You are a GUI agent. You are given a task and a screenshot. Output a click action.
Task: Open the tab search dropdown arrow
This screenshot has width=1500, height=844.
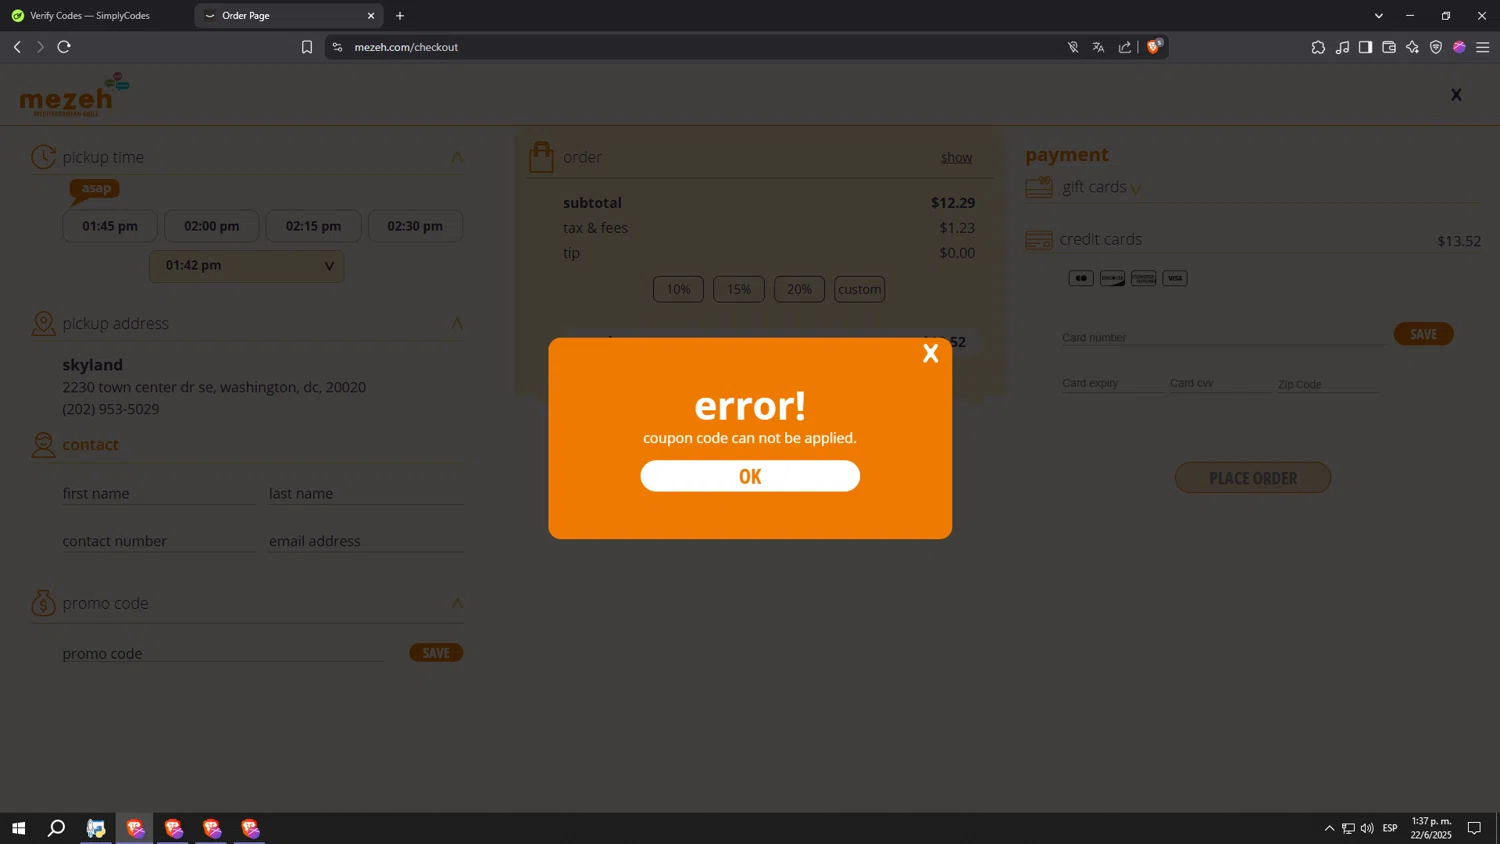1379,16
